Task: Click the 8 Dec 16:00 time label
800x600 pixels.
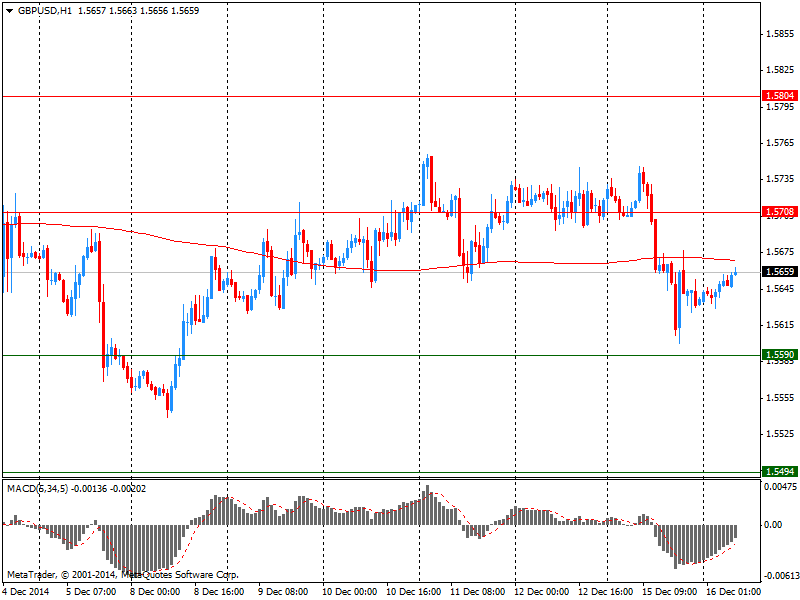Action: (x=219, y=592)
